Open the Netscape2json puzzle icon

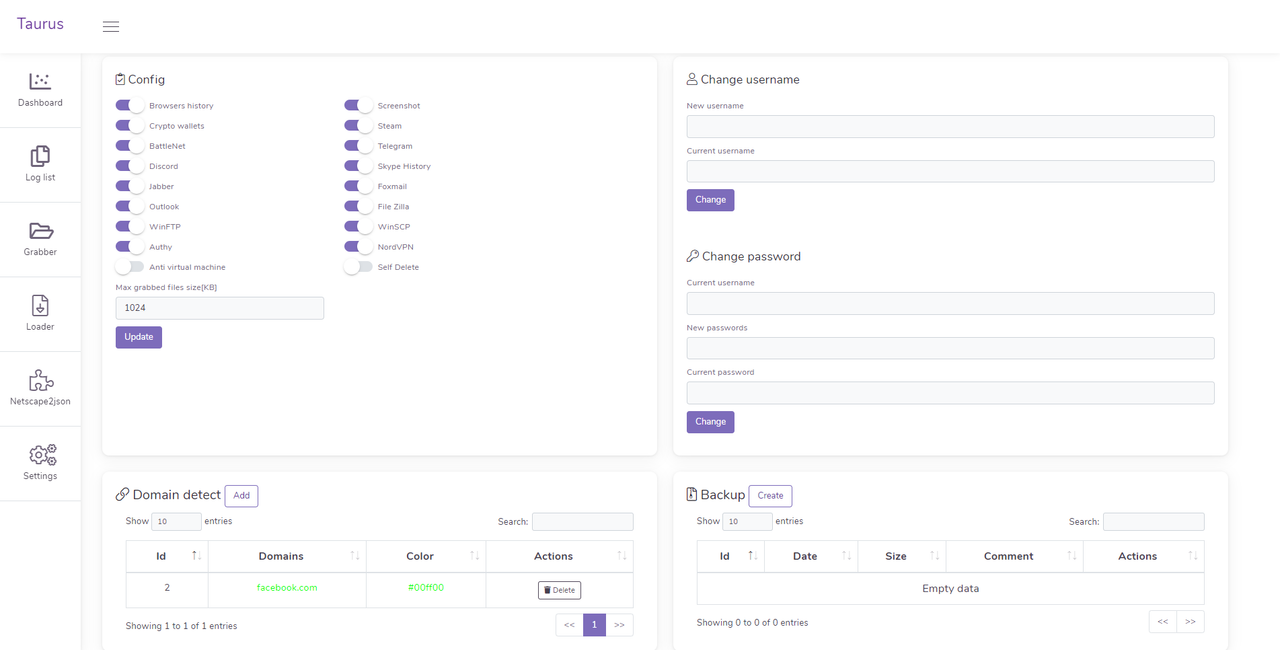[x=40, y=380]
